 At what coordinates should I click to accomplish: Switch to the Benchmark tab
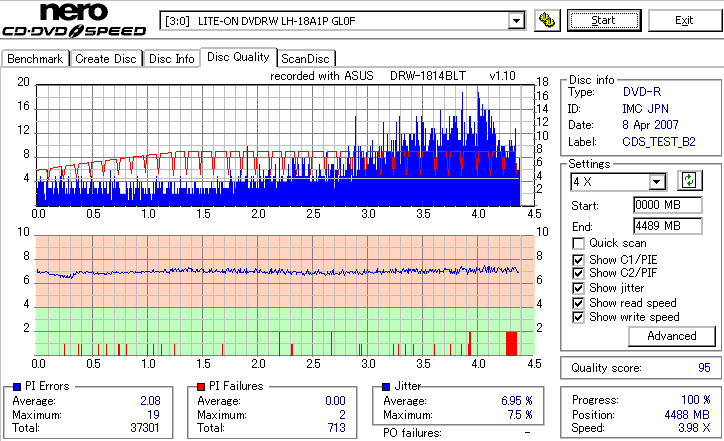(x=35, y=59)
